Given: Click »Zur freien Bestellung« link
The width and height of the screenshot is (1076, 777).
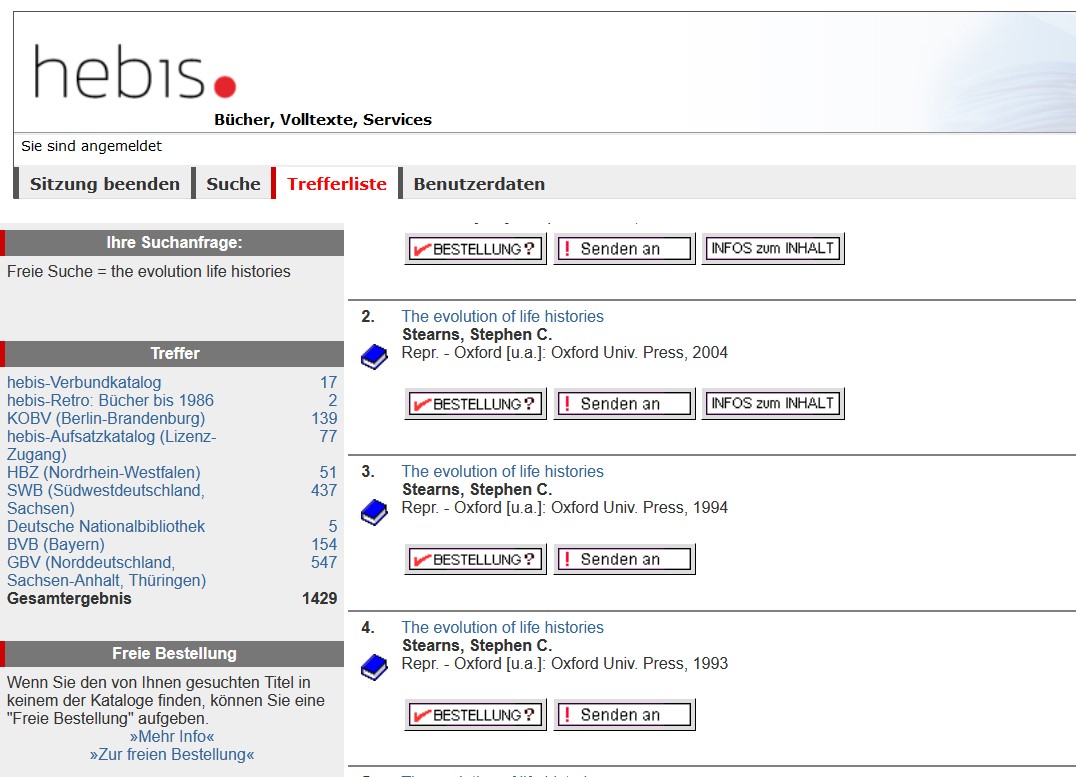Looking at the screenshot, I should [172, 754].
